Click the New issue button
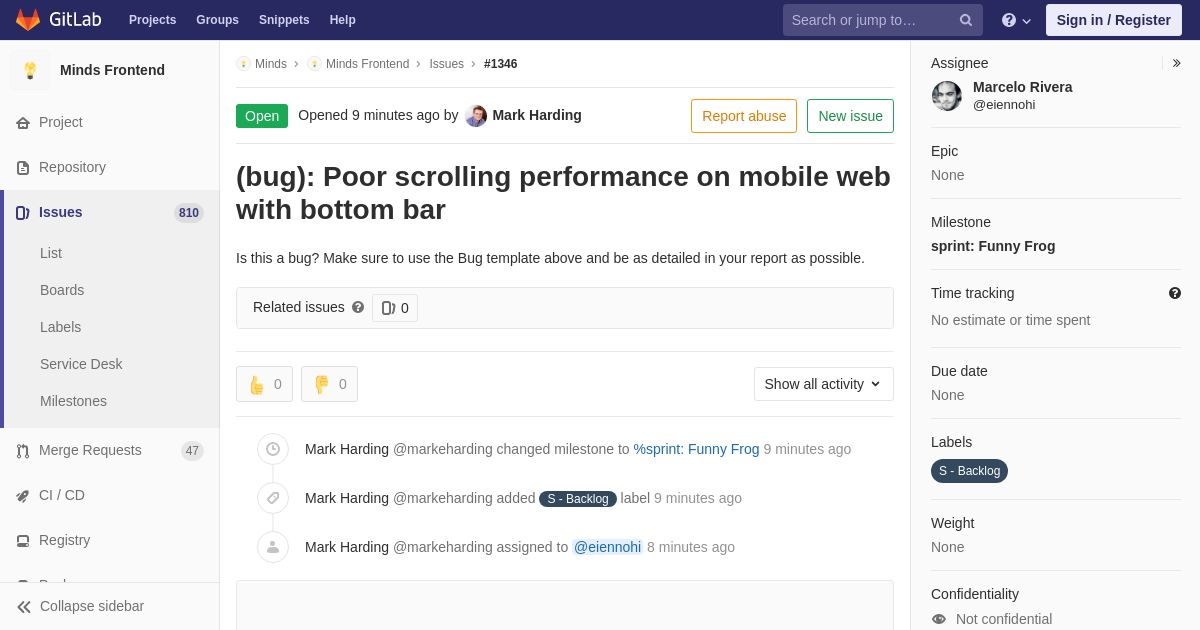 850,116
